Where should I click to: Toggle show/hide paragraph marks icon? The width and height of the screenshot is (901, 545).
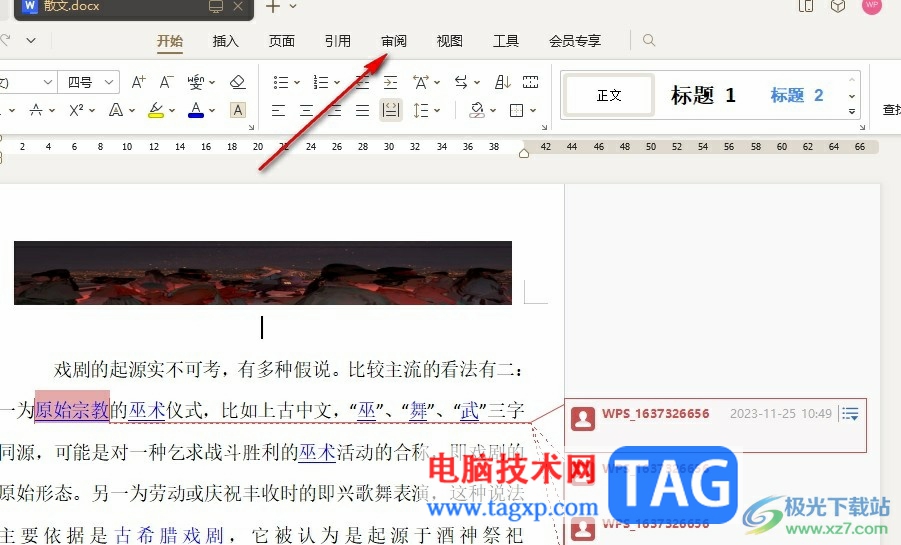coord(530,82)
